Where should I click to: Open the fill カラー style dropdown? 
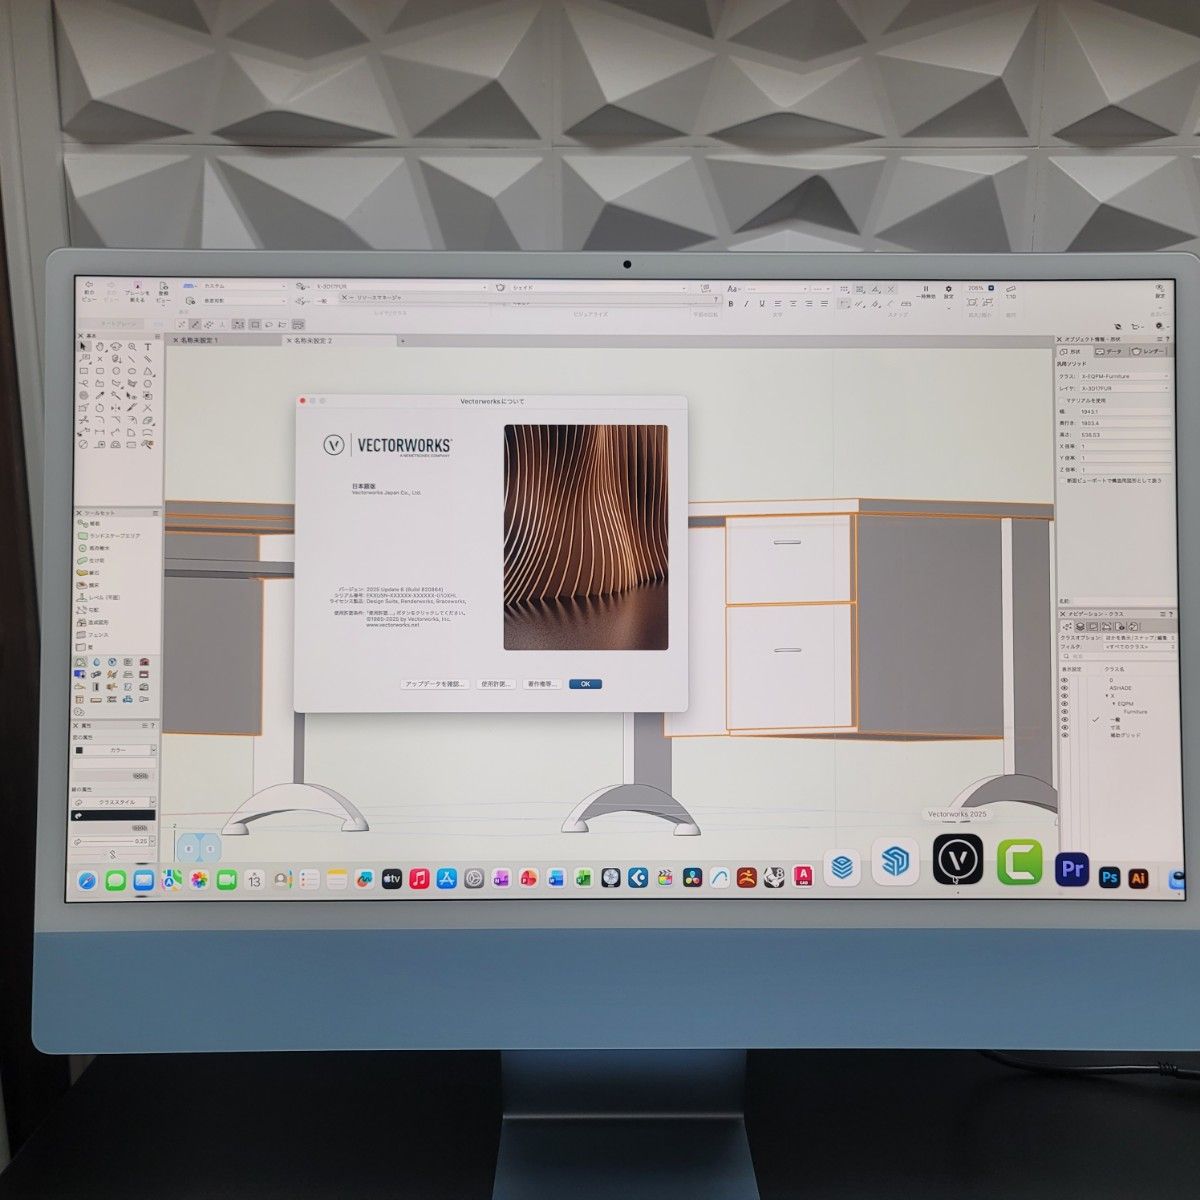click(114, 750)
